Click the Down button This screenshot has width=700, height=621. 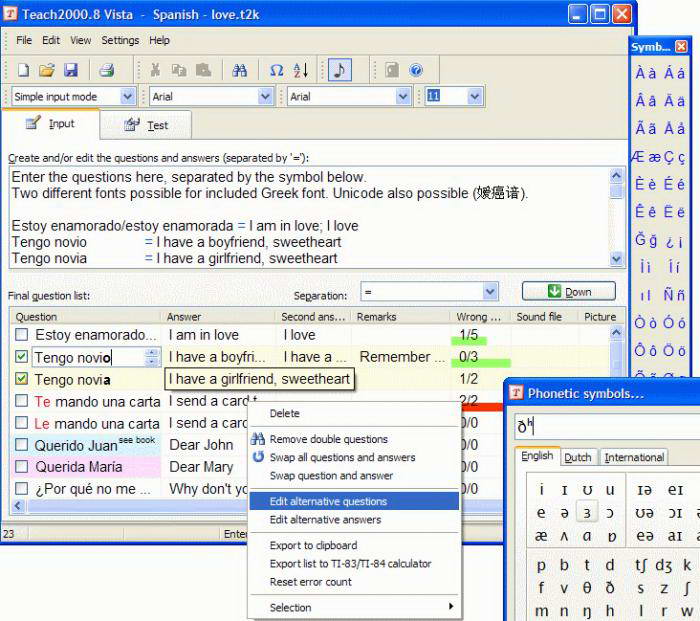pyautogui.click(x=569, y=292)
